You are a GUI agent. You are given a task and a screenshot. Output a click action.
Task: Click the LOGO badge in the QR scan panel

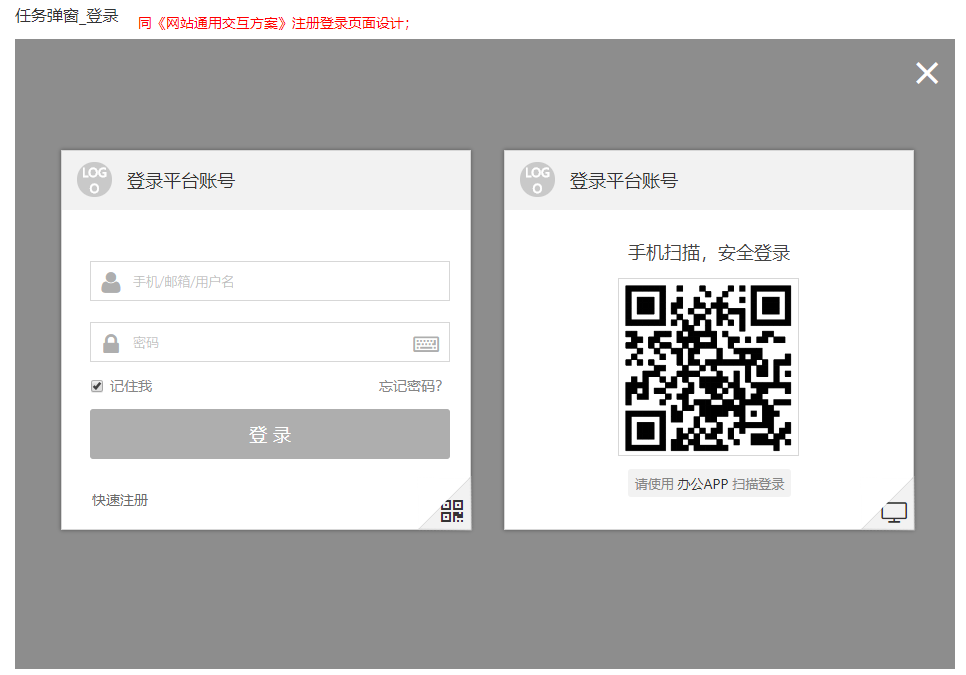[537, 180]
